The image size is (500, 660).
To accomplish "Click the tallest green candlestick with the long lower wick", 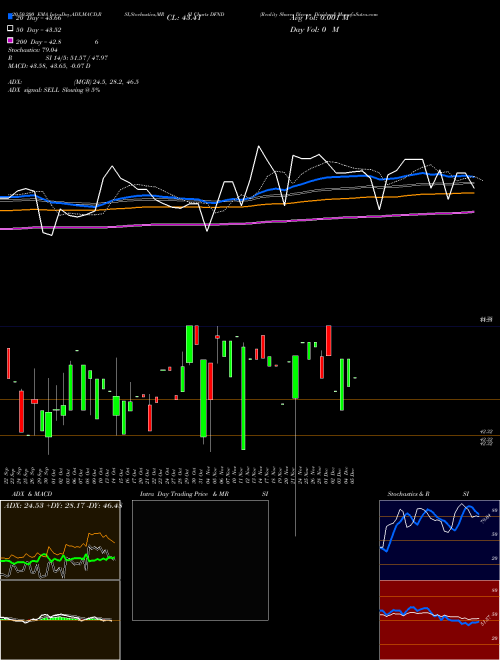I will pyautogui.click(x=295, y=377).
